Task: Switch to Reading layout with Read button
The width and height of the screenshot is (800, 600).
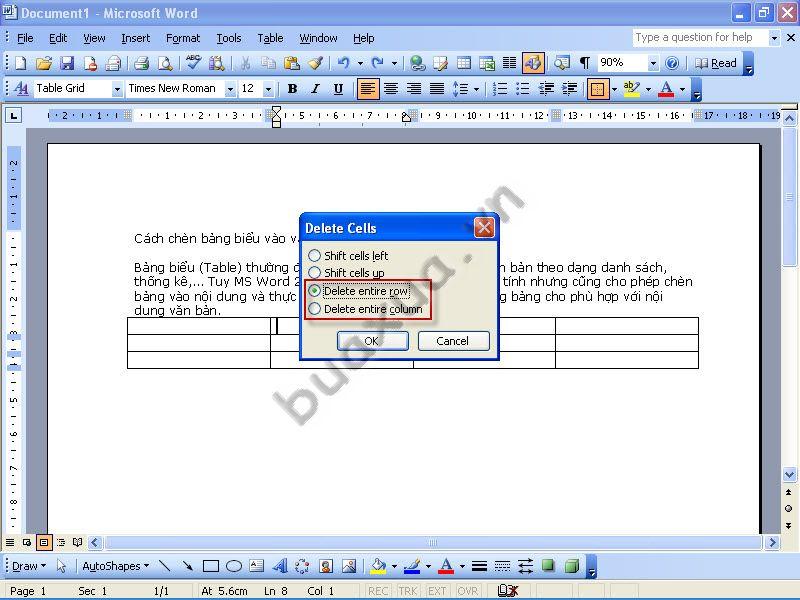Action: point(716,63)
